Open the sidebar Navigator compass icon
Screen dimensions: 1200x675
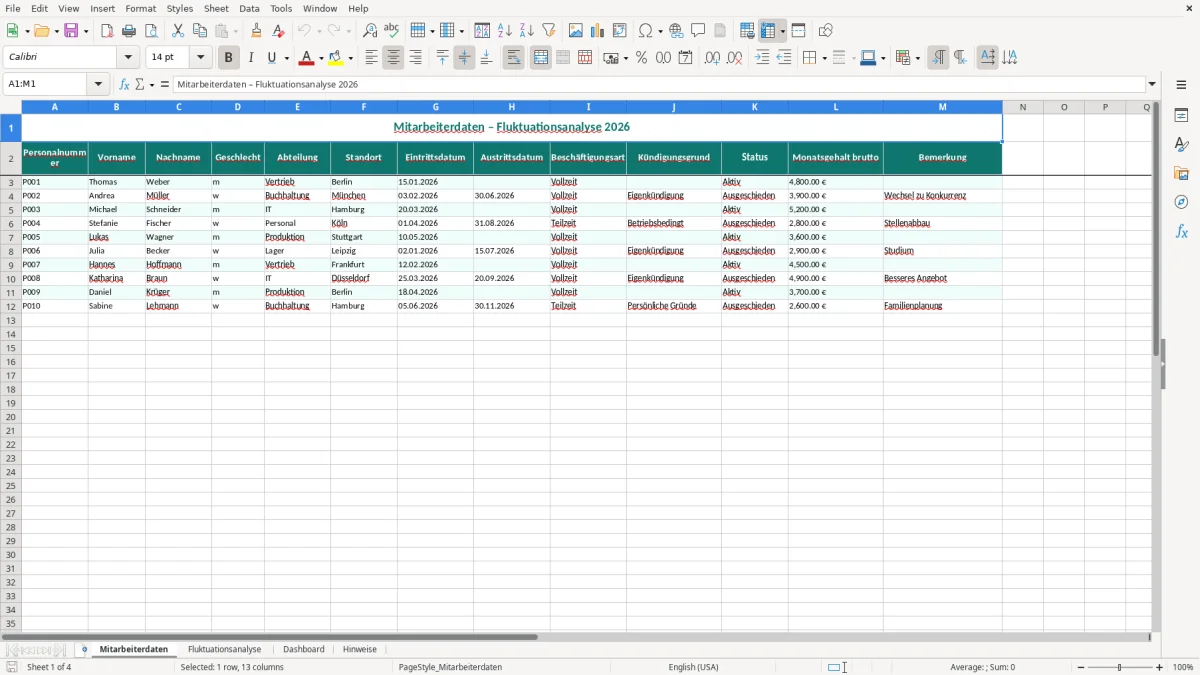[1182, 202]
